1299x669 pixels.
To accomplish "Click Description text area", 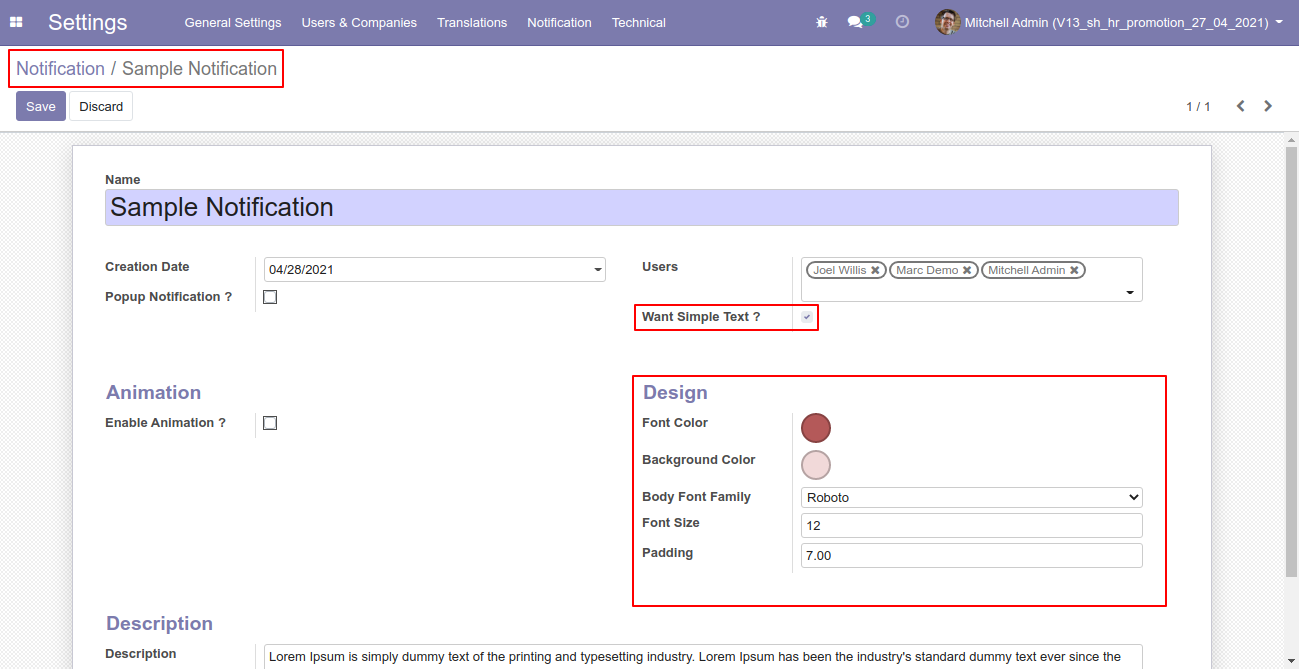I will click(703, 657).
